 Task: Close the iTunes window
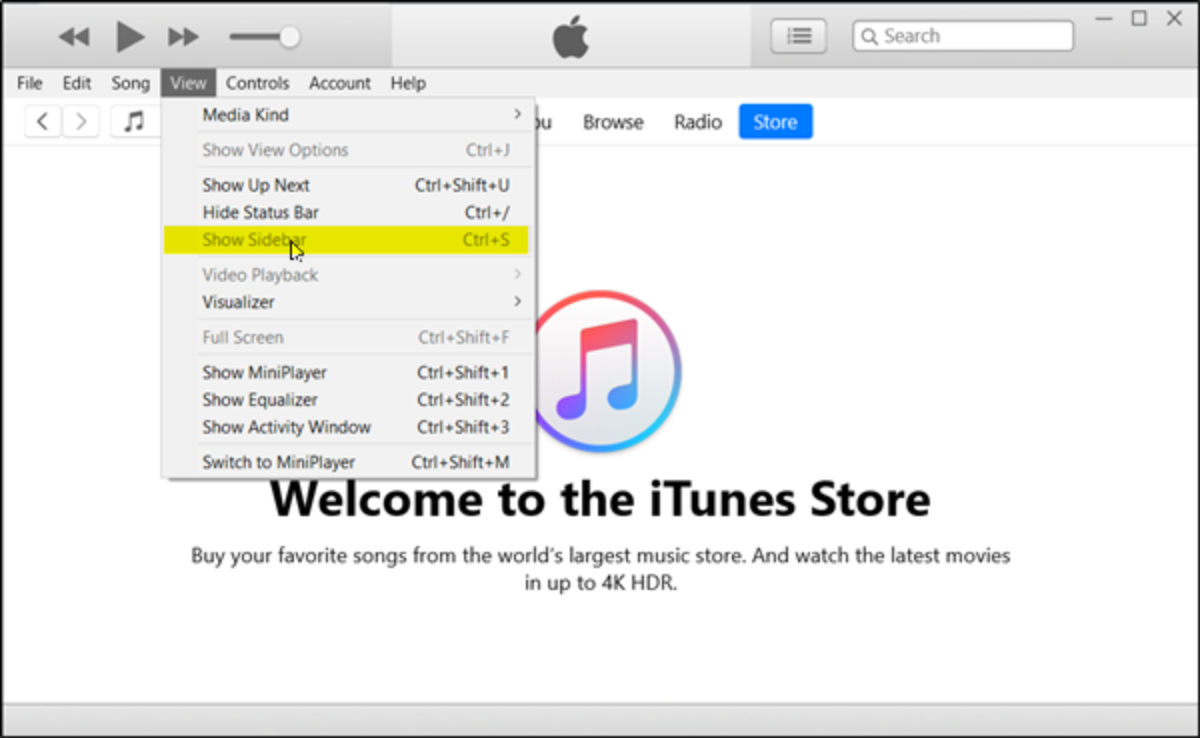(x=1175, y=18)
